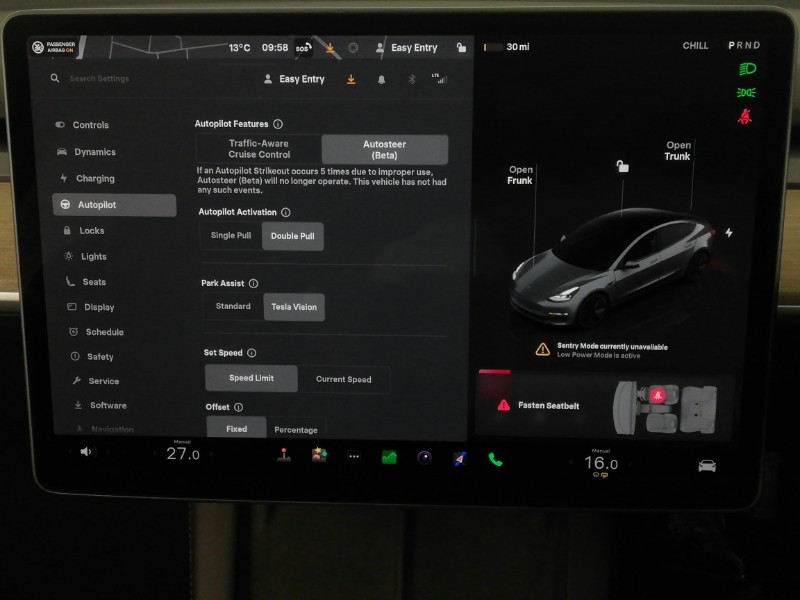Switch to the Charging settings tab
This screenshot has height=600, width=800.
click(x=96, y=178)
